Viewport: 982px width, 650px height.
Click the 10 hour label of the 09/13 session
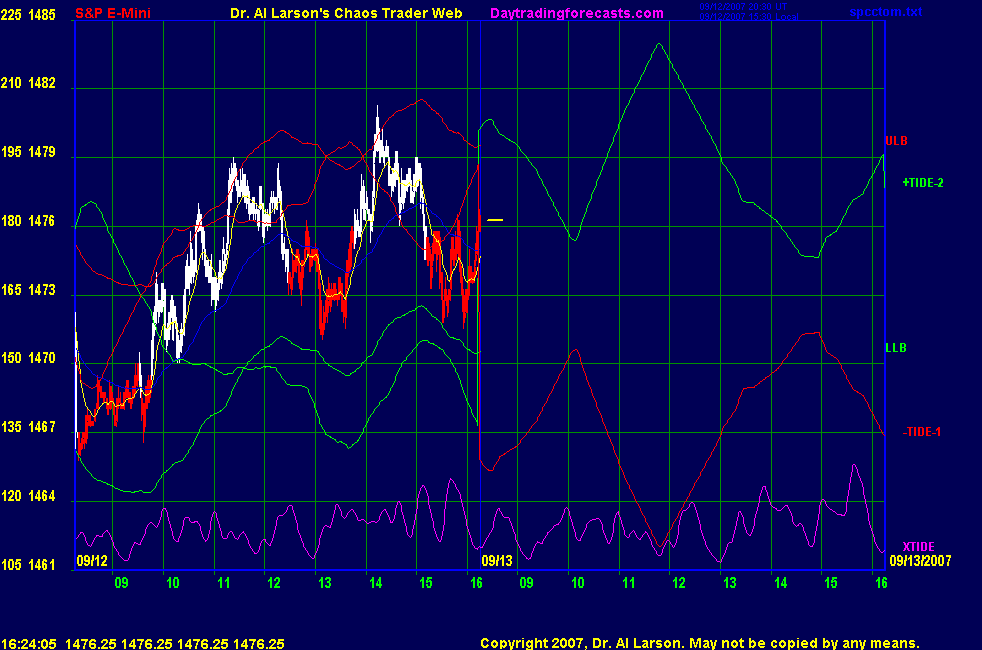pyautogui.click(x=577, y=583)
